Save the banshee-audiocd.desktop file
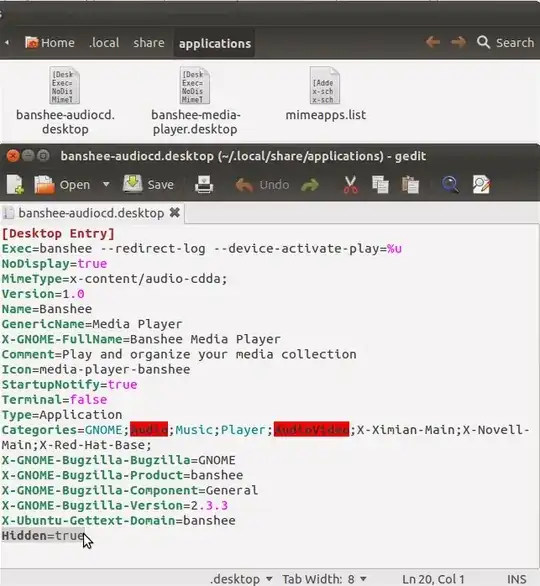This screenshot has width=540, height=586. click(x=149, y=184)
